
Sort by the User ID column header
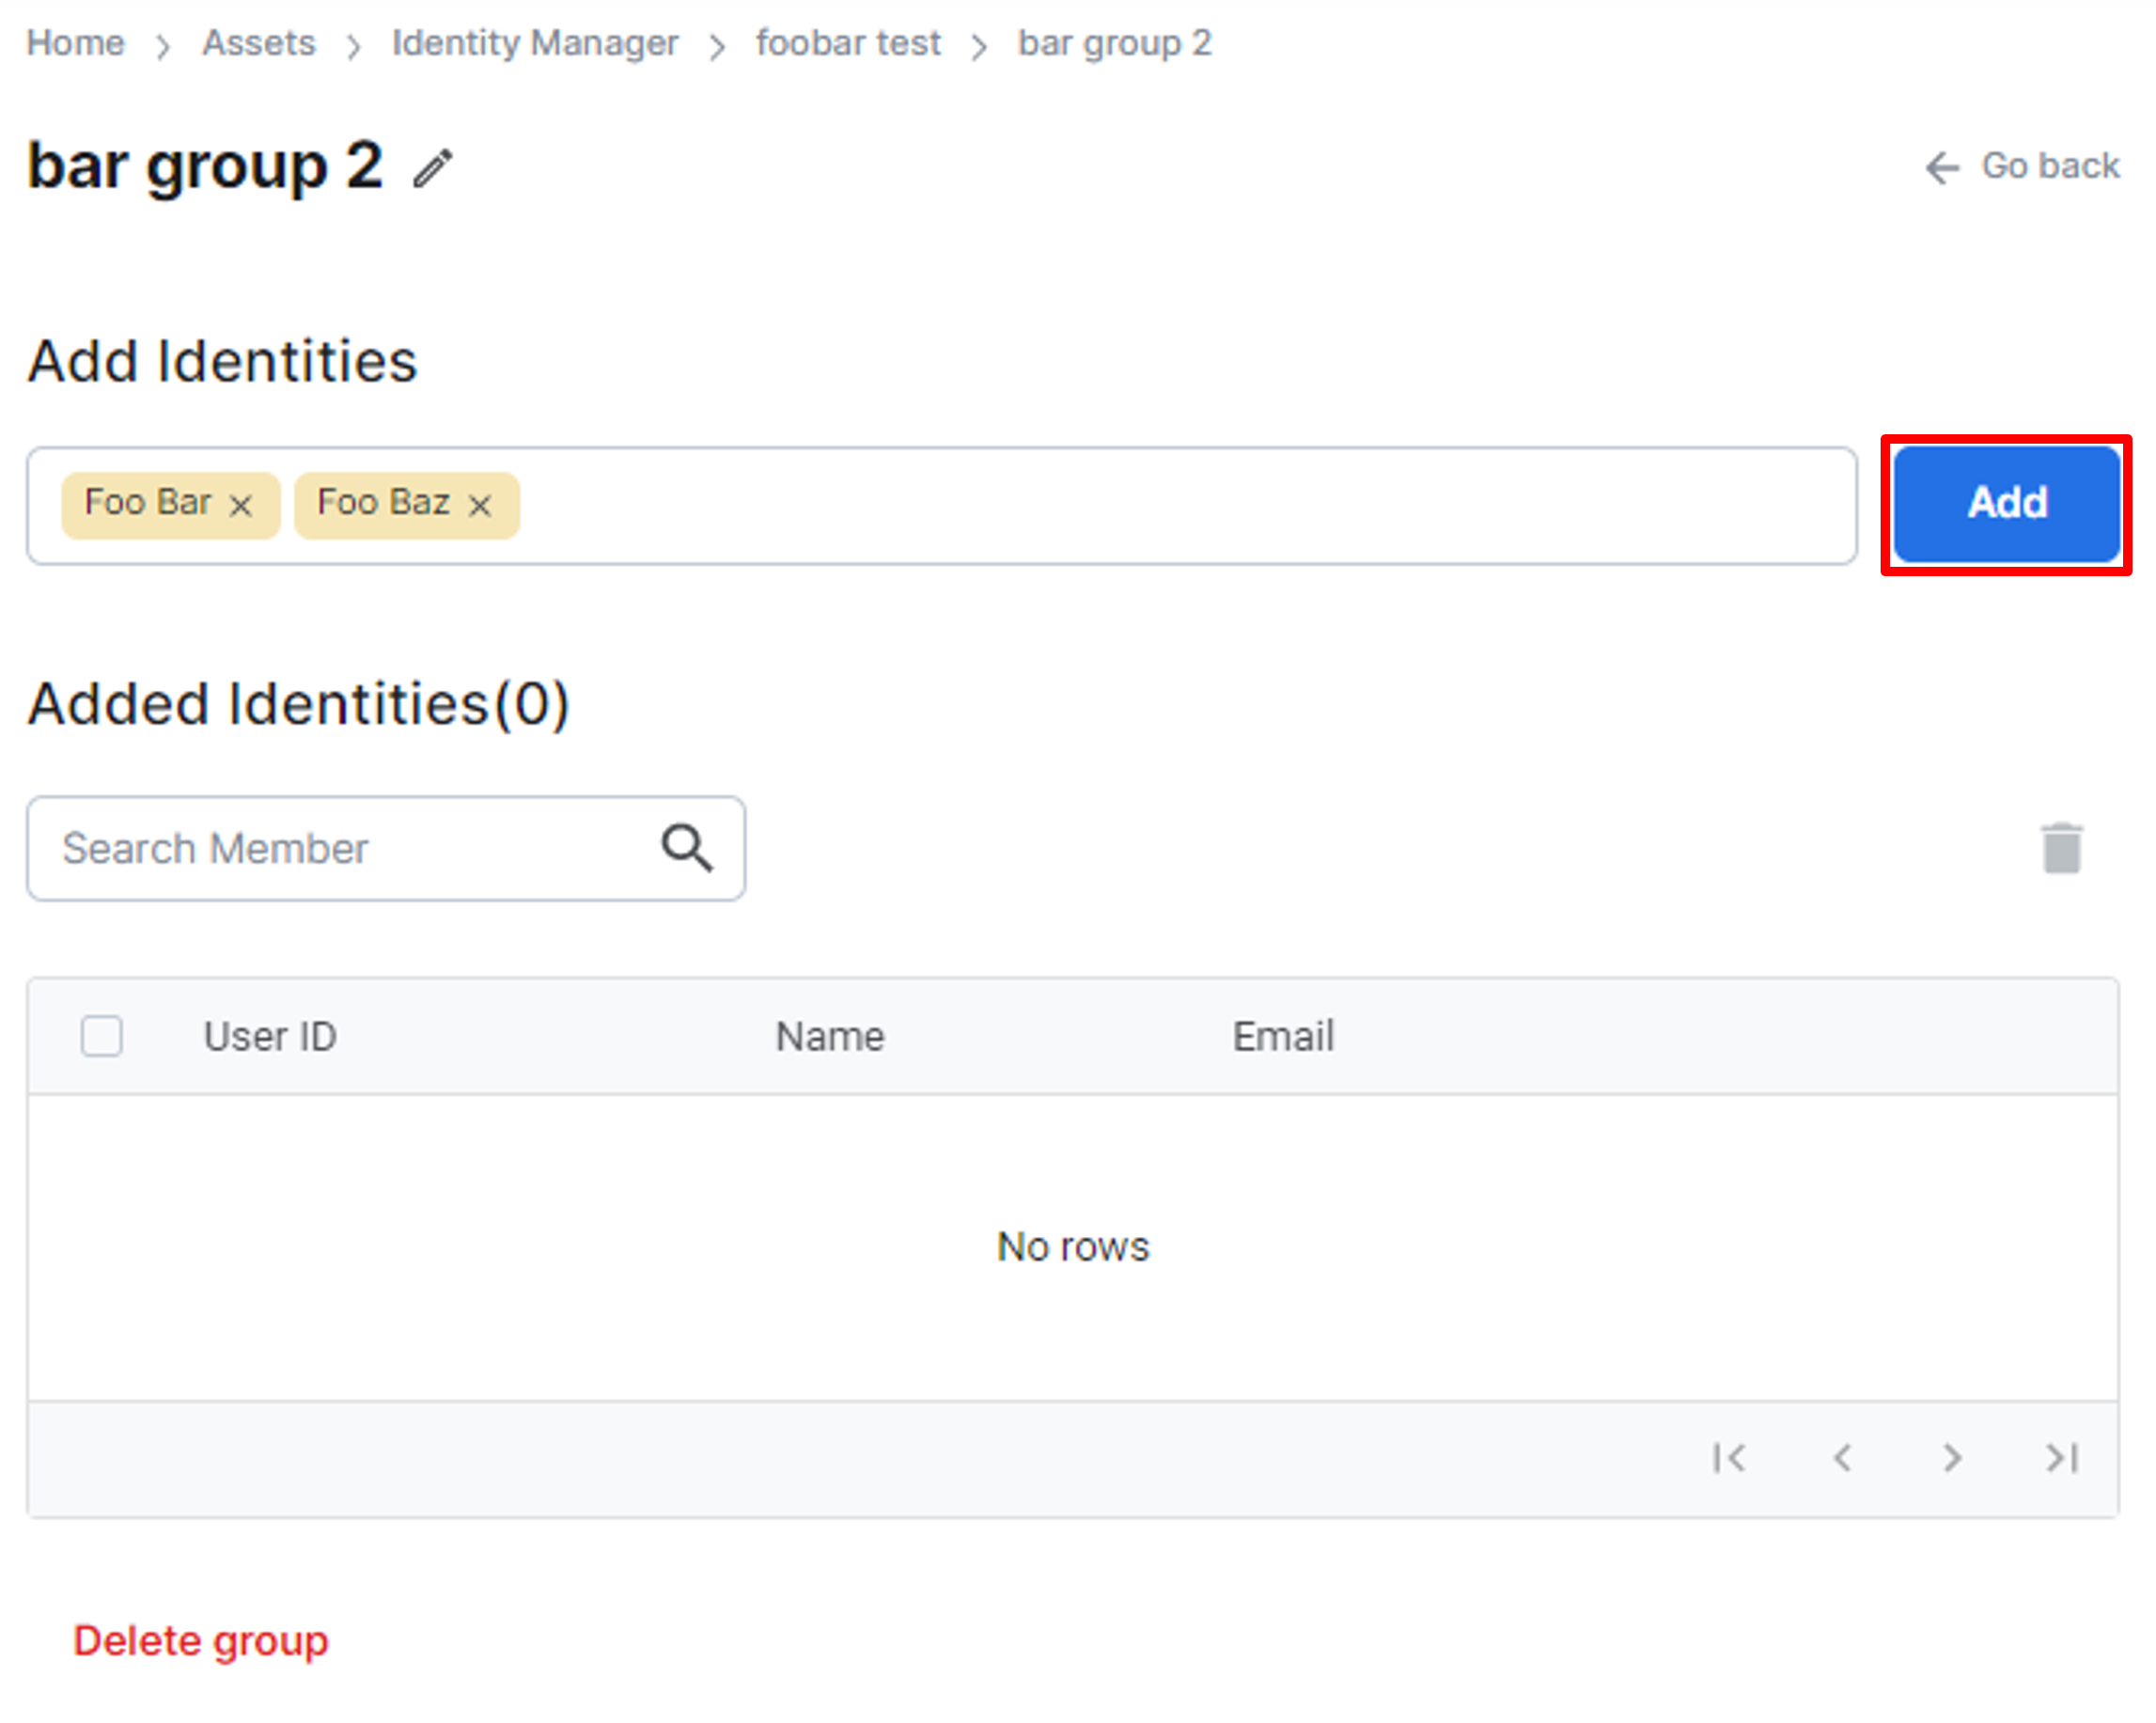click(270, 1036)
